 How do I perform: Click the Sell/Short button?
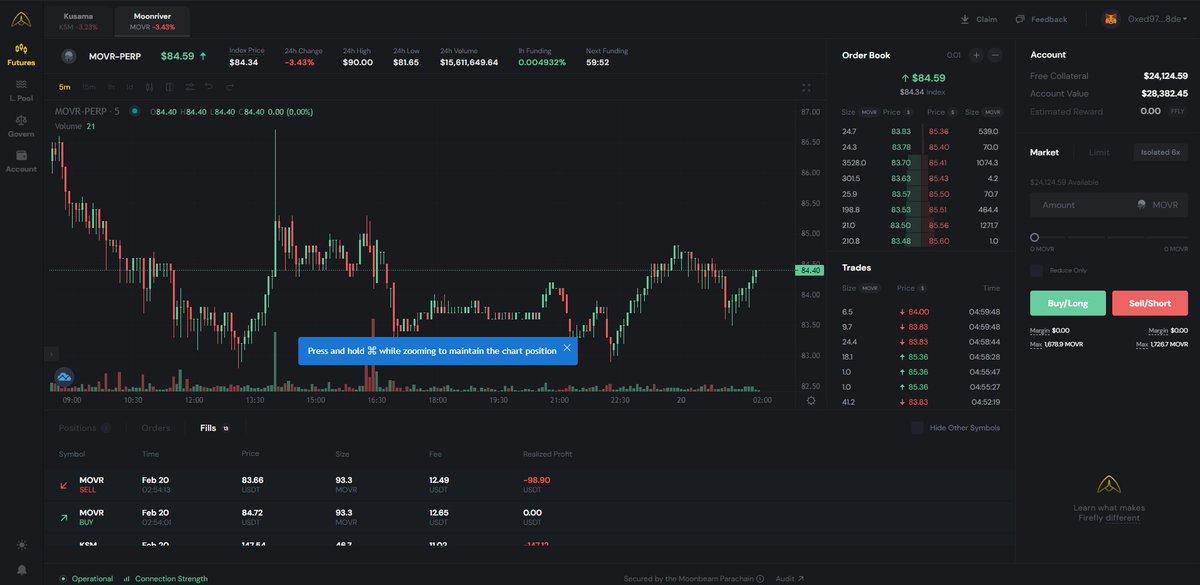pos(1150,303)
